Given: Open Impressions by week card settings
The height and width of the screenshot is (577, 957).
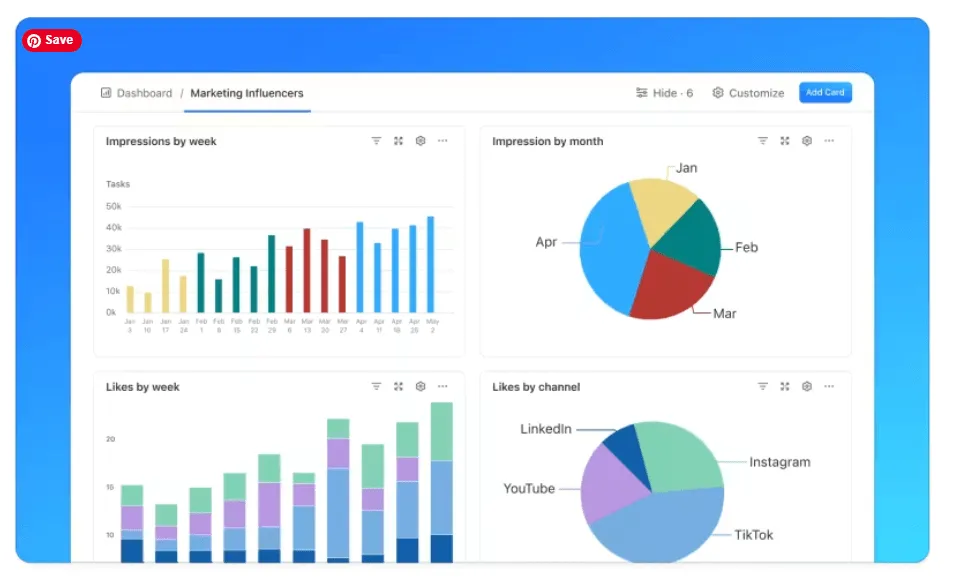Looking at the screenshot, I should 421,141.
